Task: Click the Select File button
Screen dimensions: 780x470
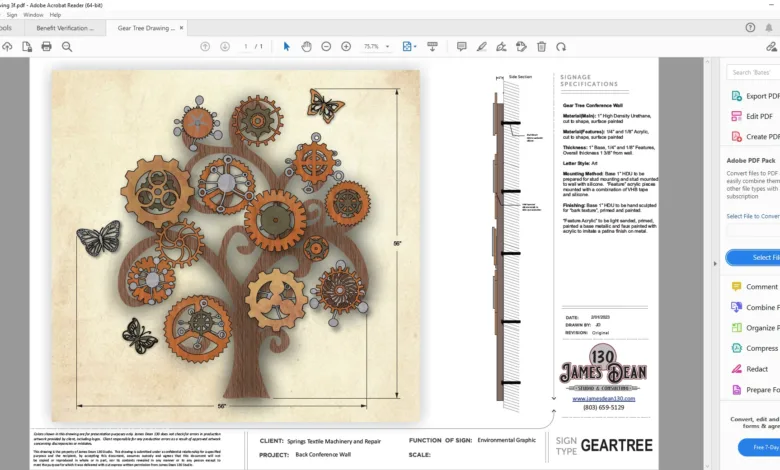Action: [753, 258]
